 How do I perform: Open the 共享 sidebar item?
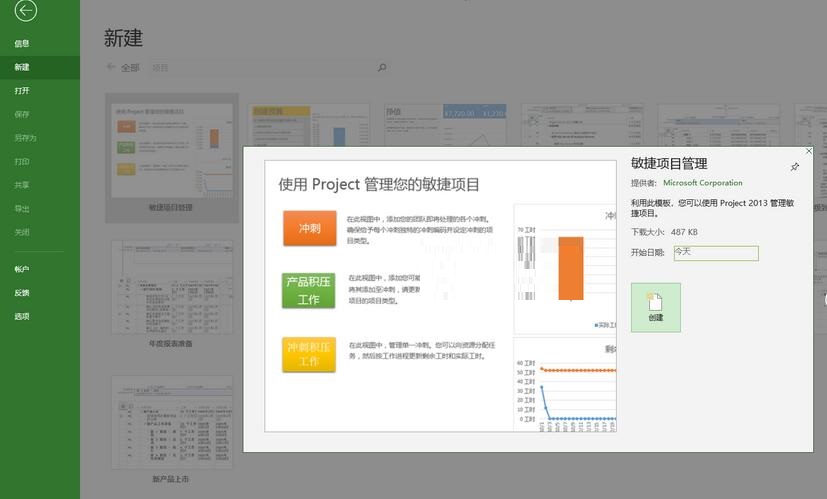click(22, 185)
